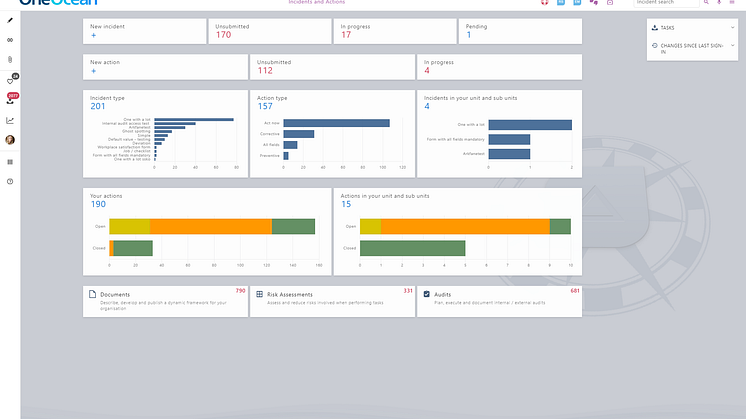Expand the Changes since last sign-in chevron
Image resolution: width=746 pixels, height=419 pixels.
733,46
